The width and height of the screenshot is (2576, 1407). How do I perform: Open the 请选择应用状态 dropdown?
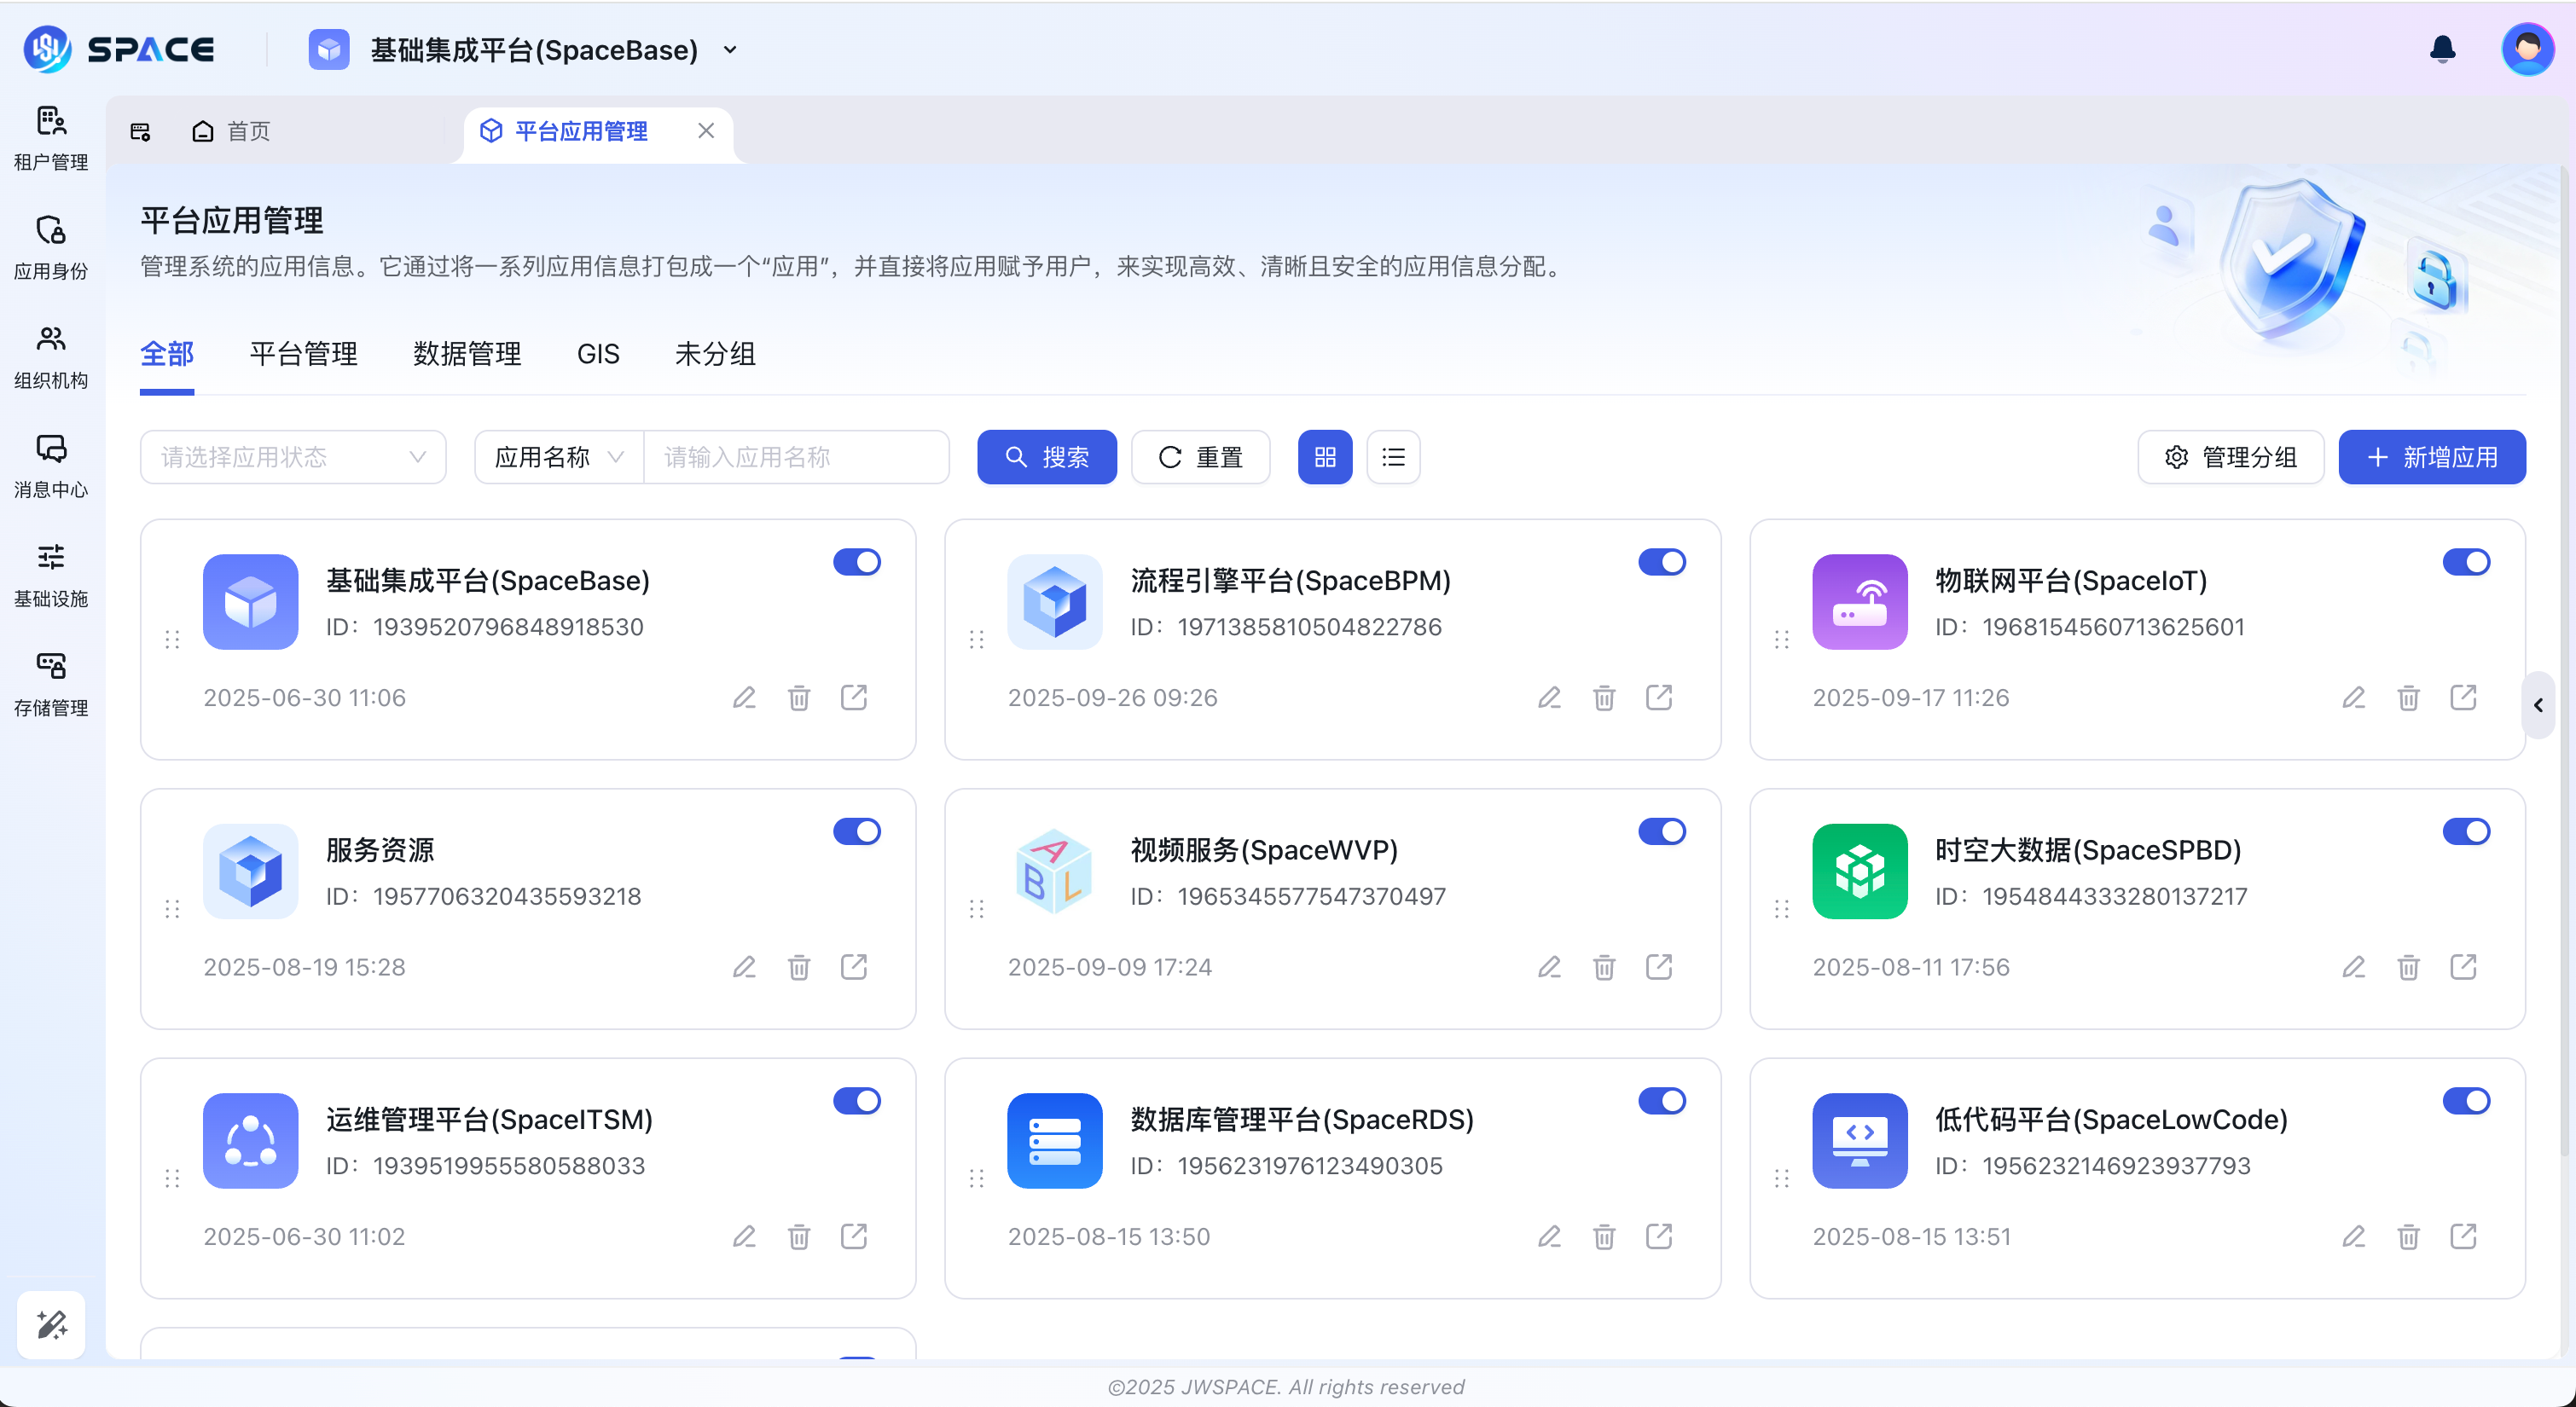click(292, 457)
